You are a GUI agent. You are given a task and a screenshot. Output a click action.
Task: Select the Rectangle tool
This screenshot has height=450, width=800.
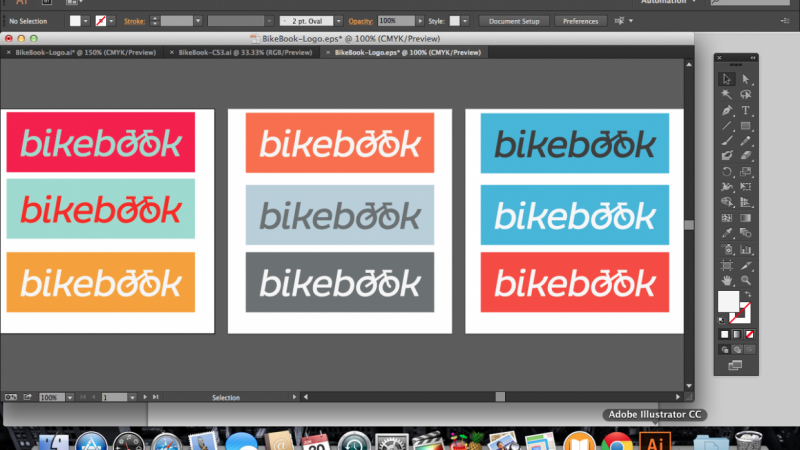coord(745,126)
